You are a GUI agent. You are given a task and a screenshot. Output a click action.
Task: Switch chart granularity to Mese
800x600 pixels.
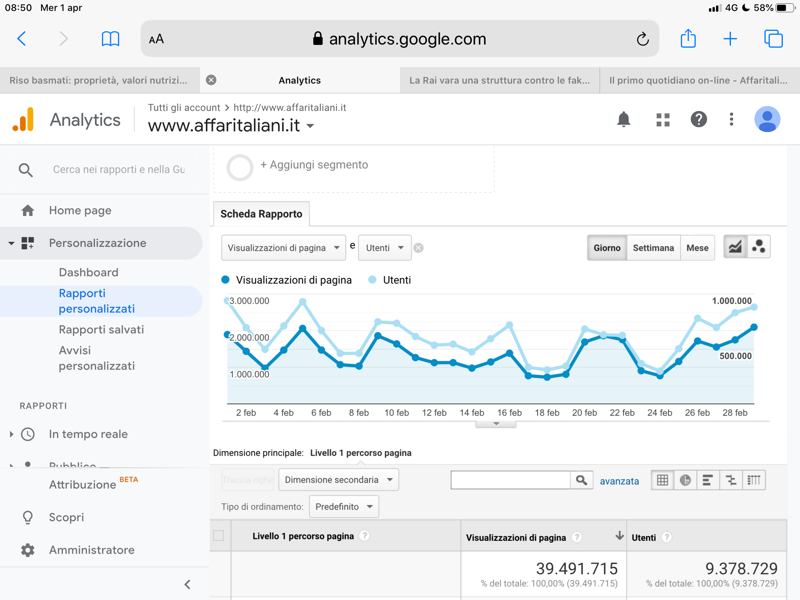click(697, 247)
